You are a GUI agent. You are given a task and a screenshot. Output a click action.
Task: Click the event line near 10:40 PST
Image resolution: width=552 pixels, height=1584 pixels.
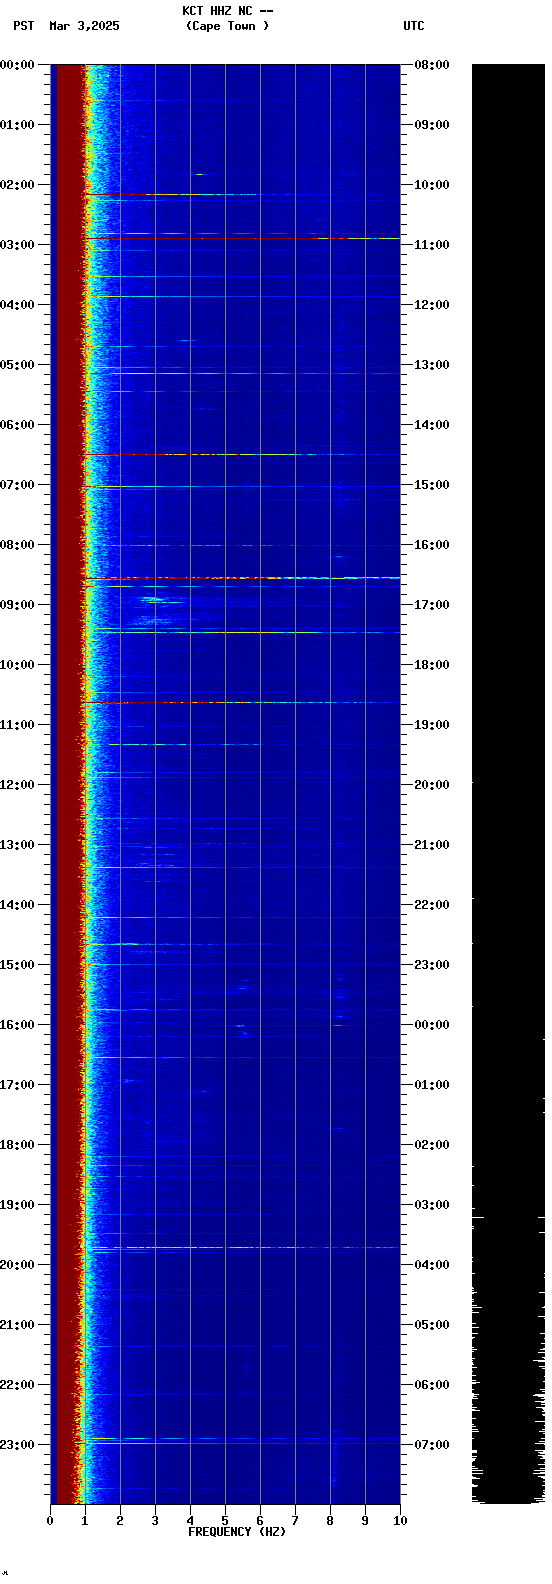coord(241,702)
